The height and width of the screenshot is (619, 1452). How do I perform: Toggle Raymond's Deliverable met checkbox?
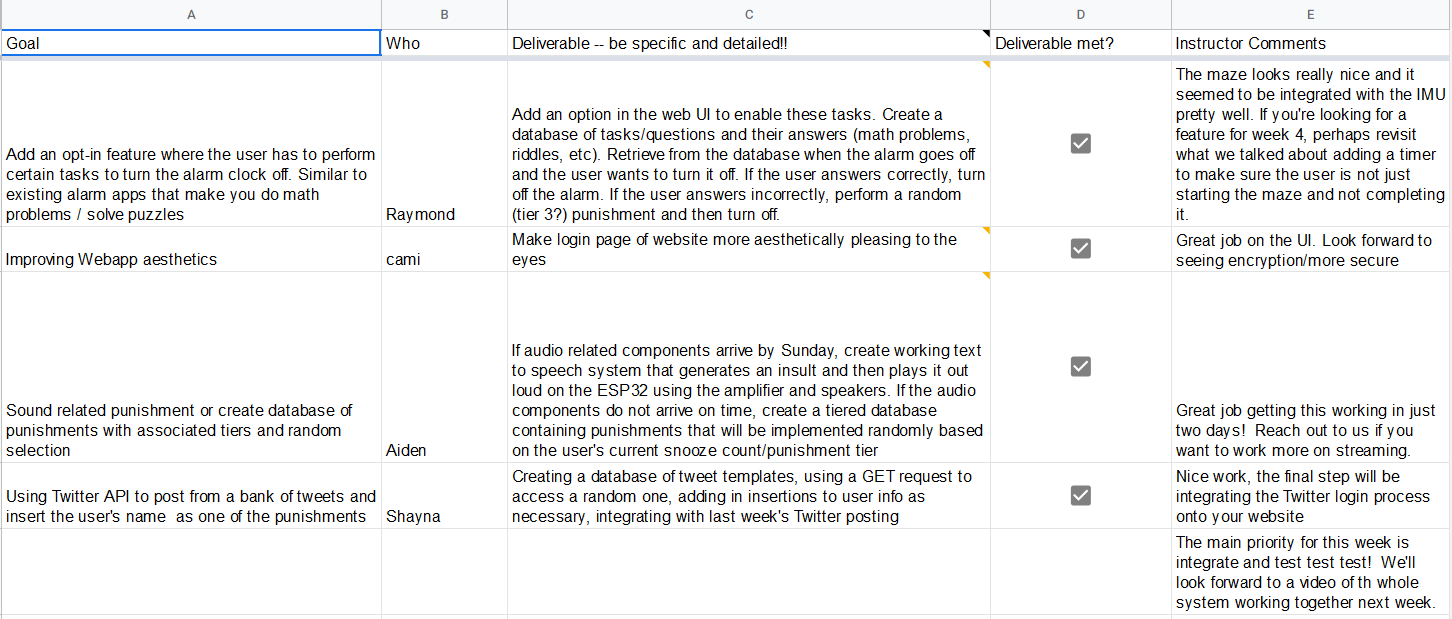point(1080,143)
